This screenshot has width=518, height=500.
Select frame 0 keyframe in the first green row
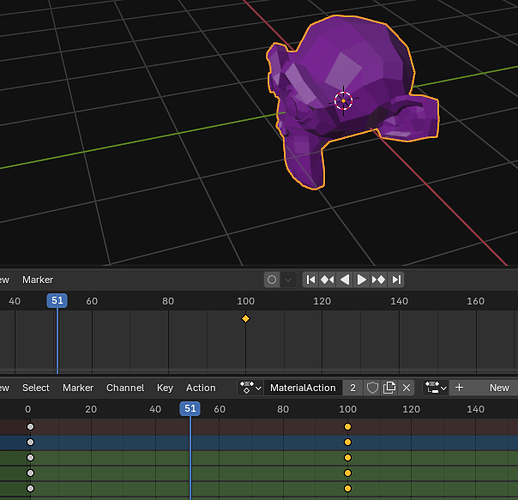tap(30, 457)
